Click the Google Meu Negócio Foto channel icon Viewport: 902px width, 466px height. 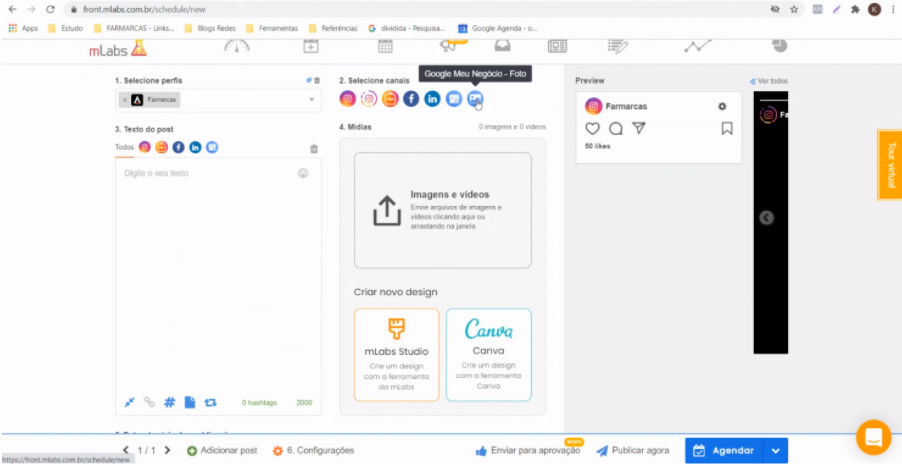pyautogui.click(x=475, y=98)
